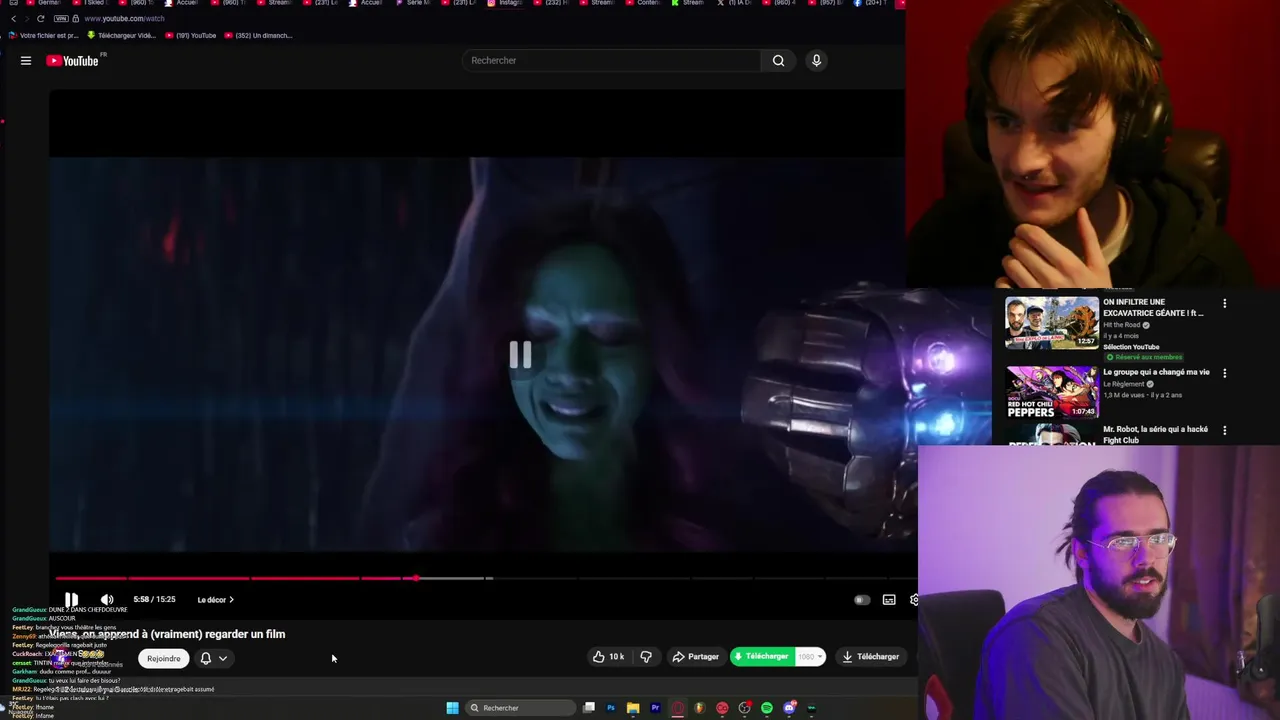1280x720 pixels.
Task: Click the search magnifier button
Action: [x=778, y=61]
